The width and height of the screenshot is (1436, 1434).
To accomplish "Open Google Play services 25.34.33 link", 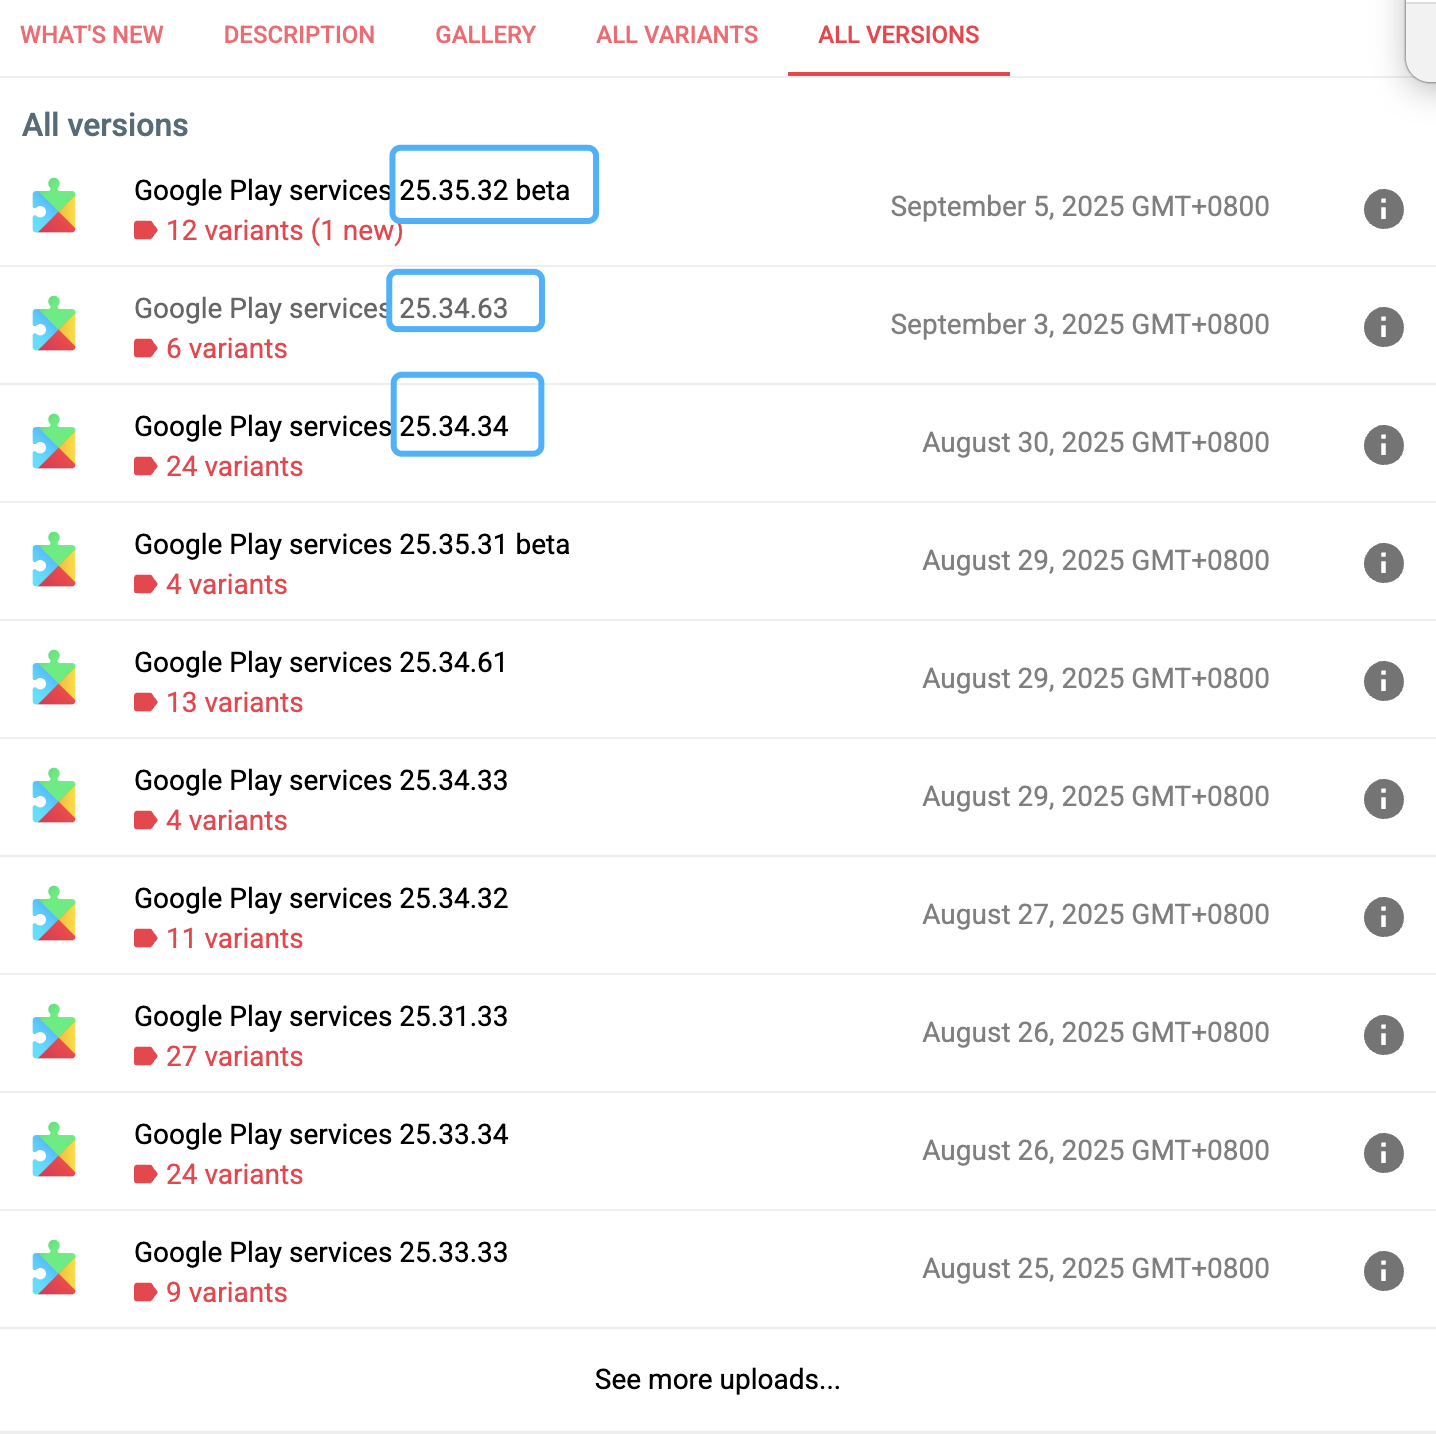I will pyautogui.click(x=321, y=780).
